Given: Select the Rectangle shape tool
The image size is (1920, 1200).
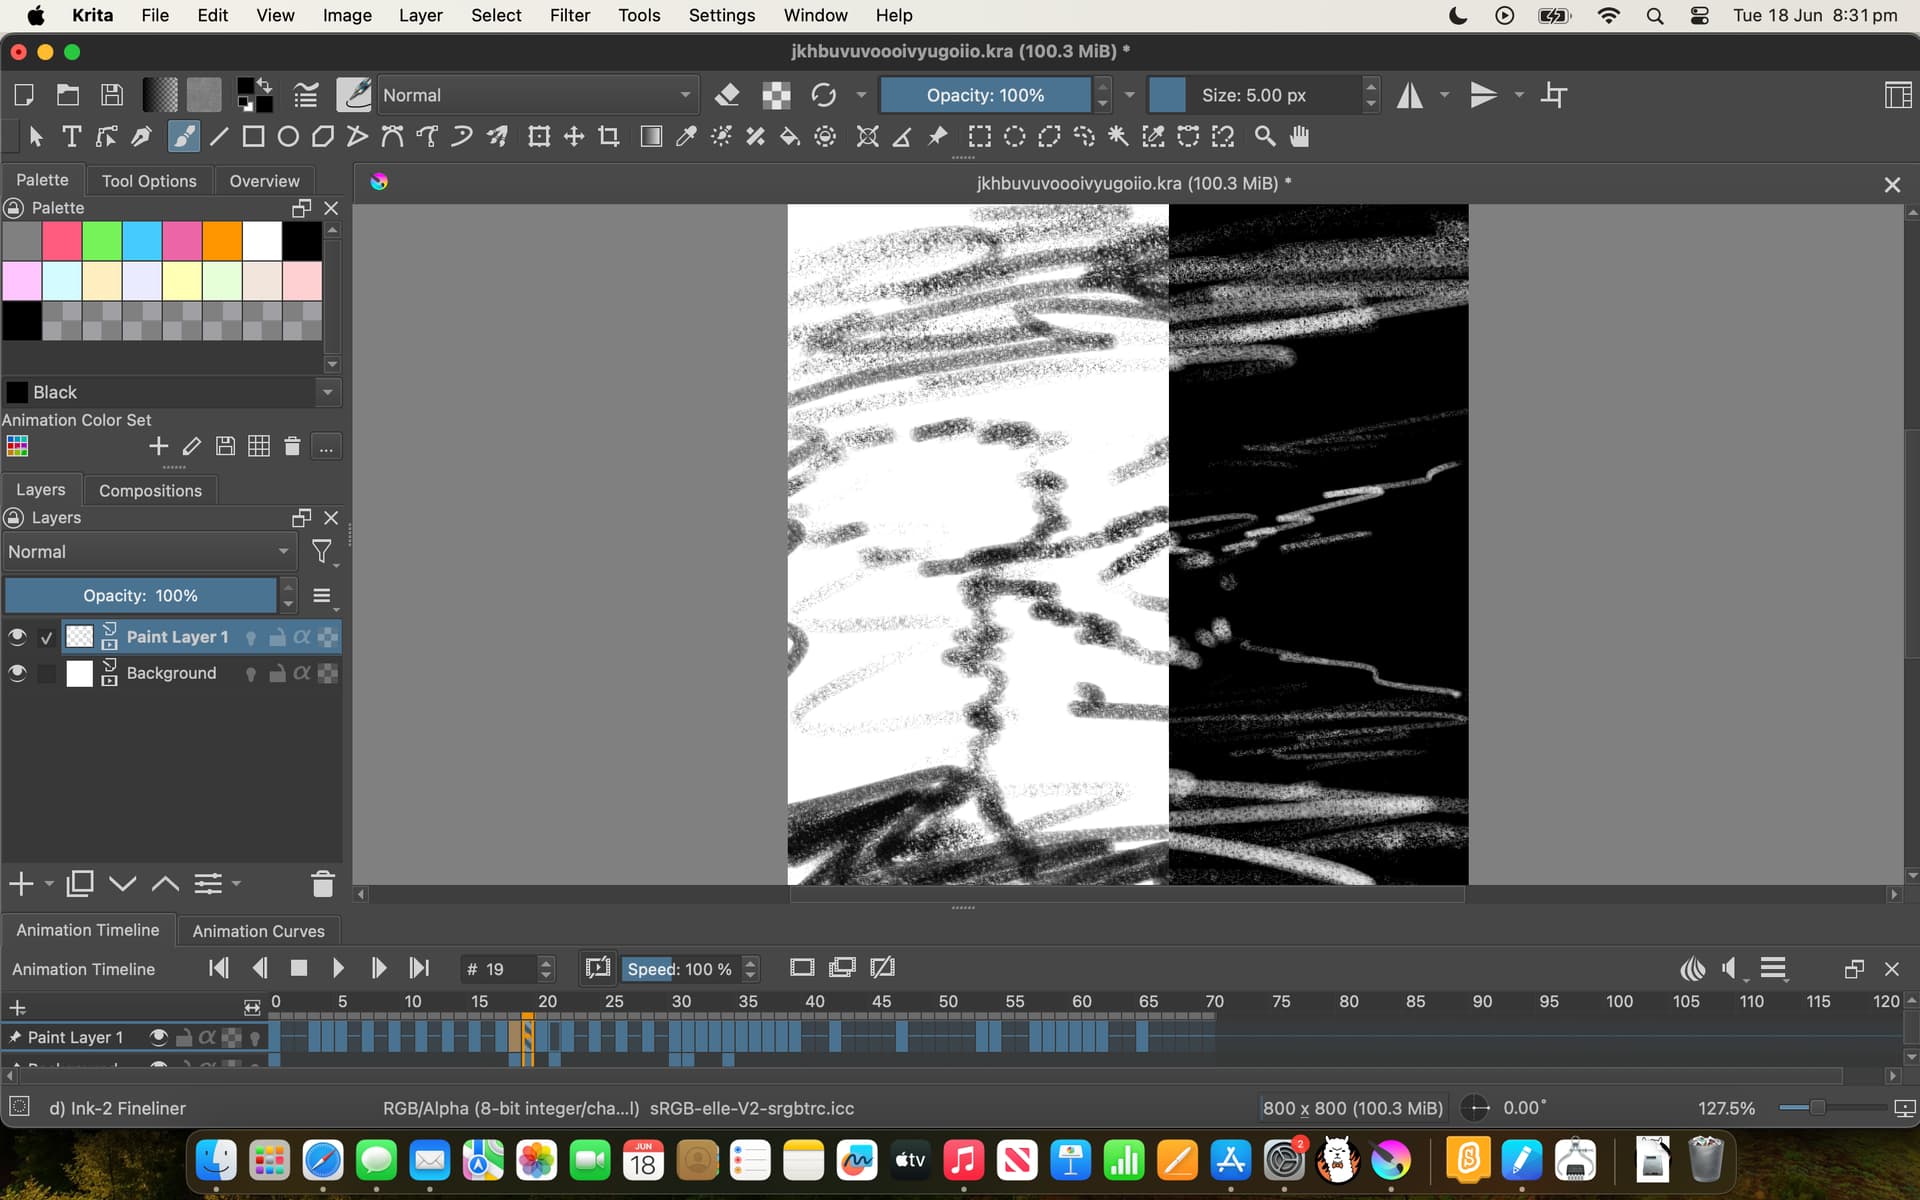Looking at the screenshot, I should [x=253, y=137].
